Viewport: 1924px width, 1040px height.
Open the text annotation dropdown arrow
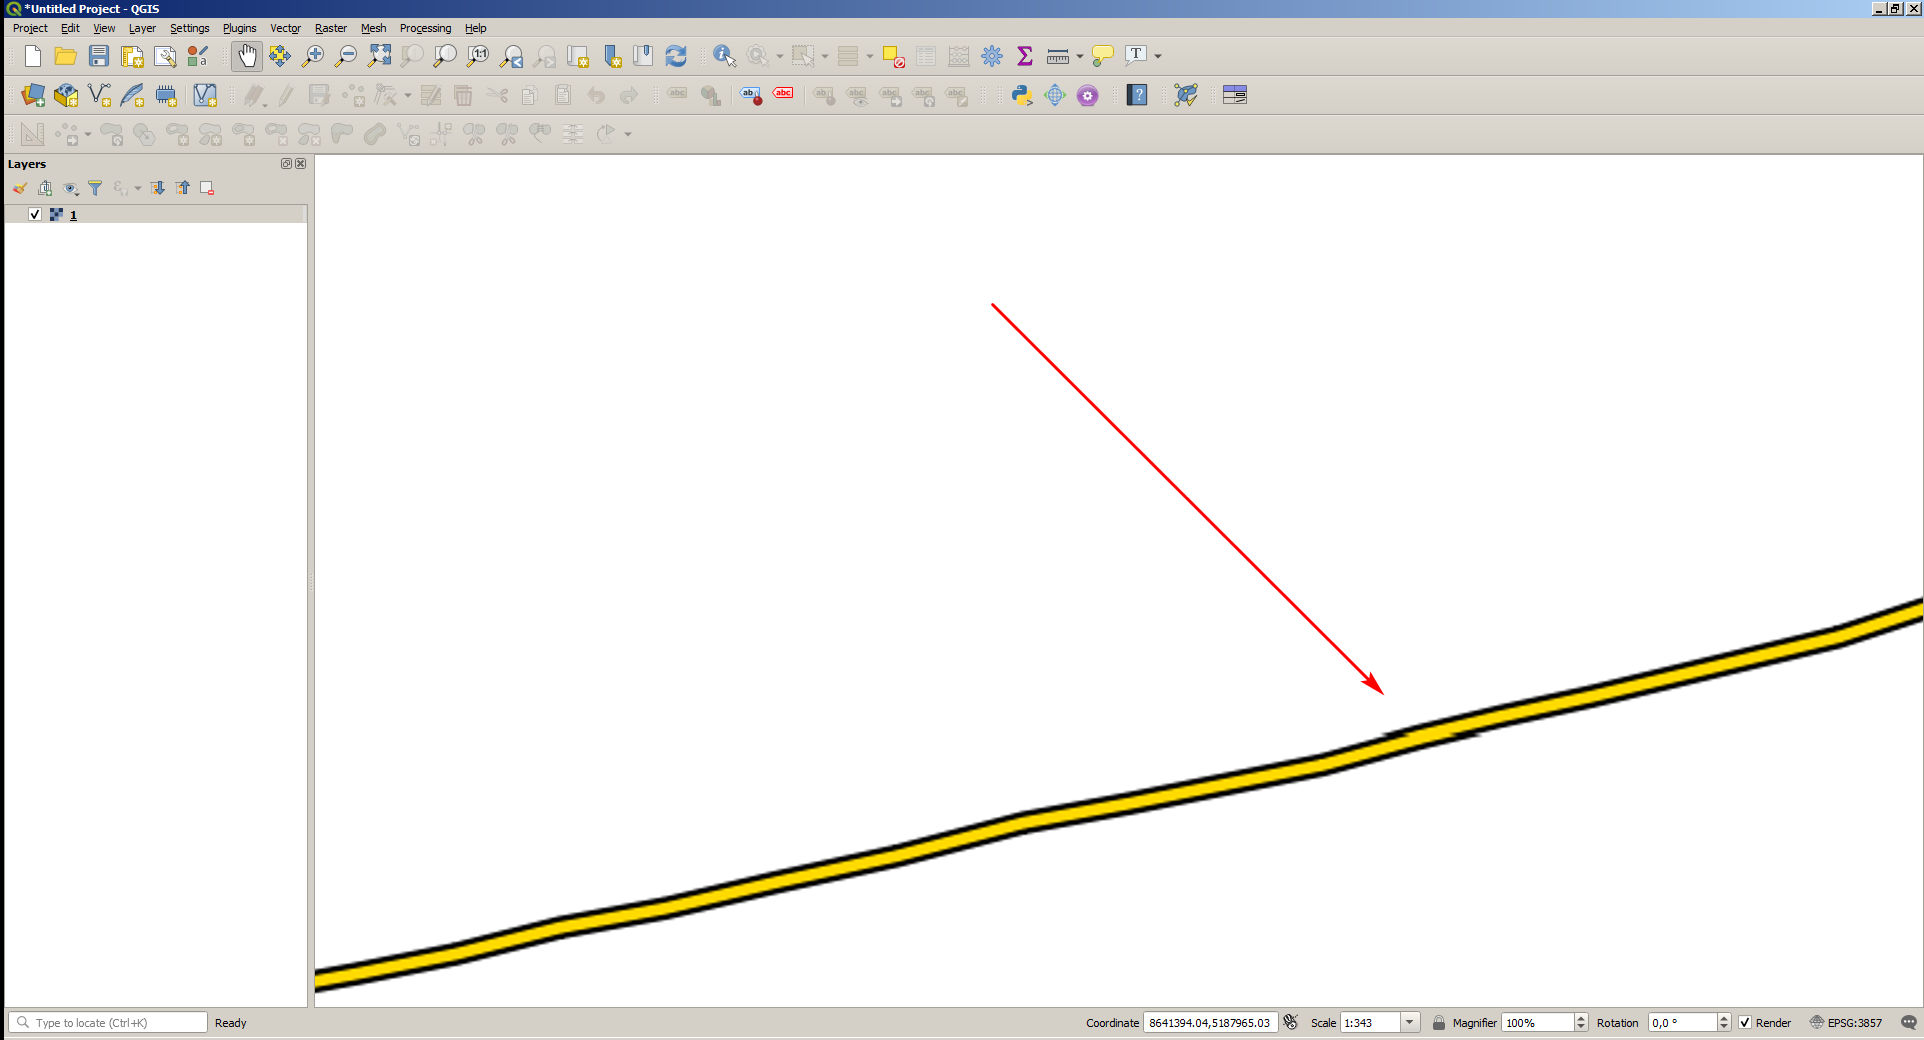coord(1157,56)
